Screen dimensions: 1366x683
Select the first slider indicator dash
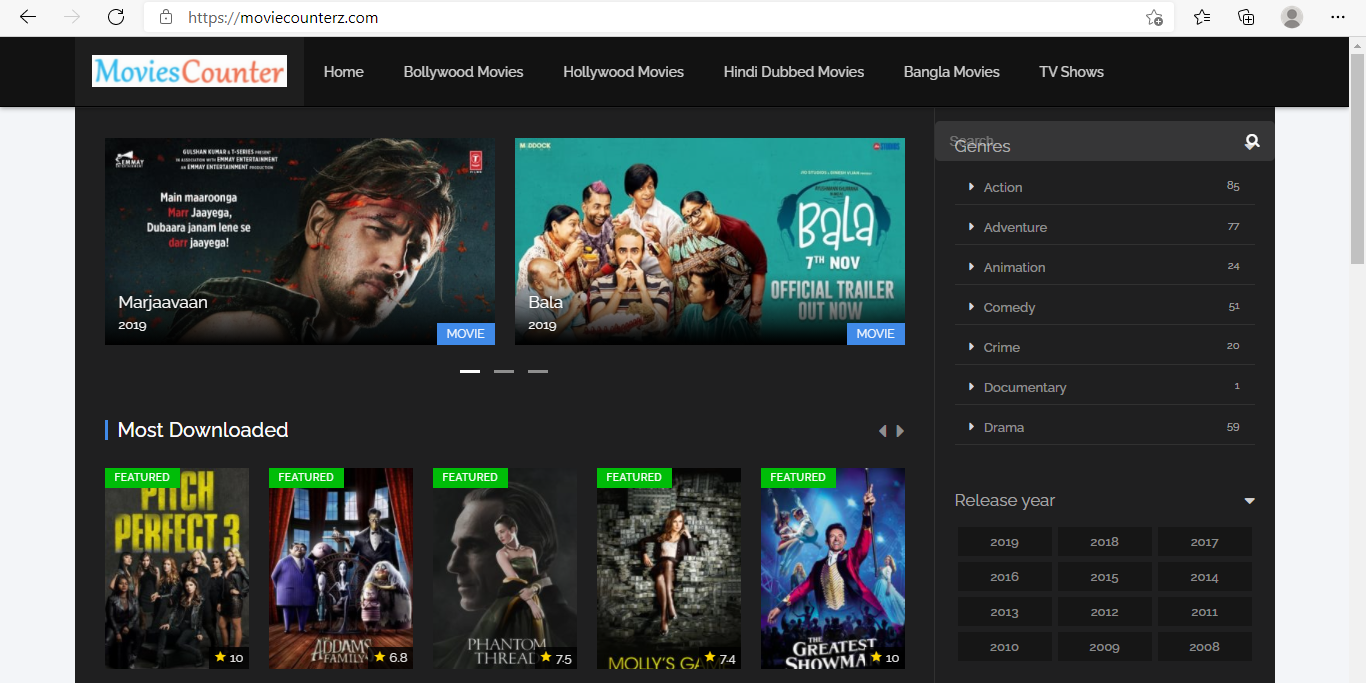point(470,371)
